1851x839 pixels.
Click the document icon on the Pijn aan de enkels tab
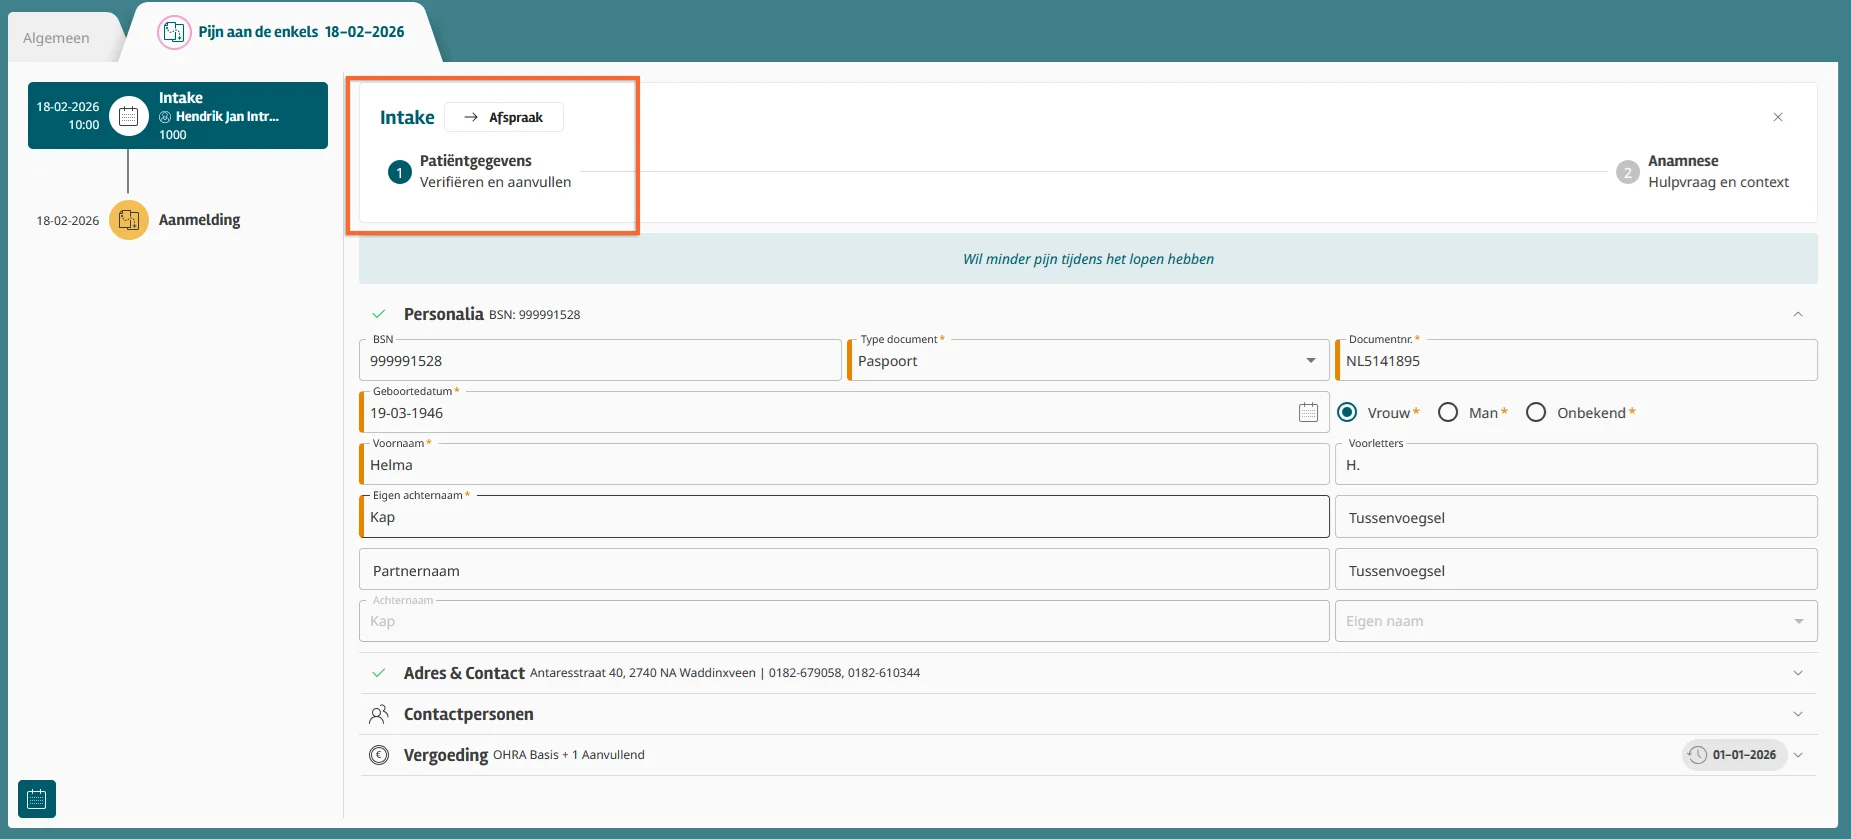174,32
